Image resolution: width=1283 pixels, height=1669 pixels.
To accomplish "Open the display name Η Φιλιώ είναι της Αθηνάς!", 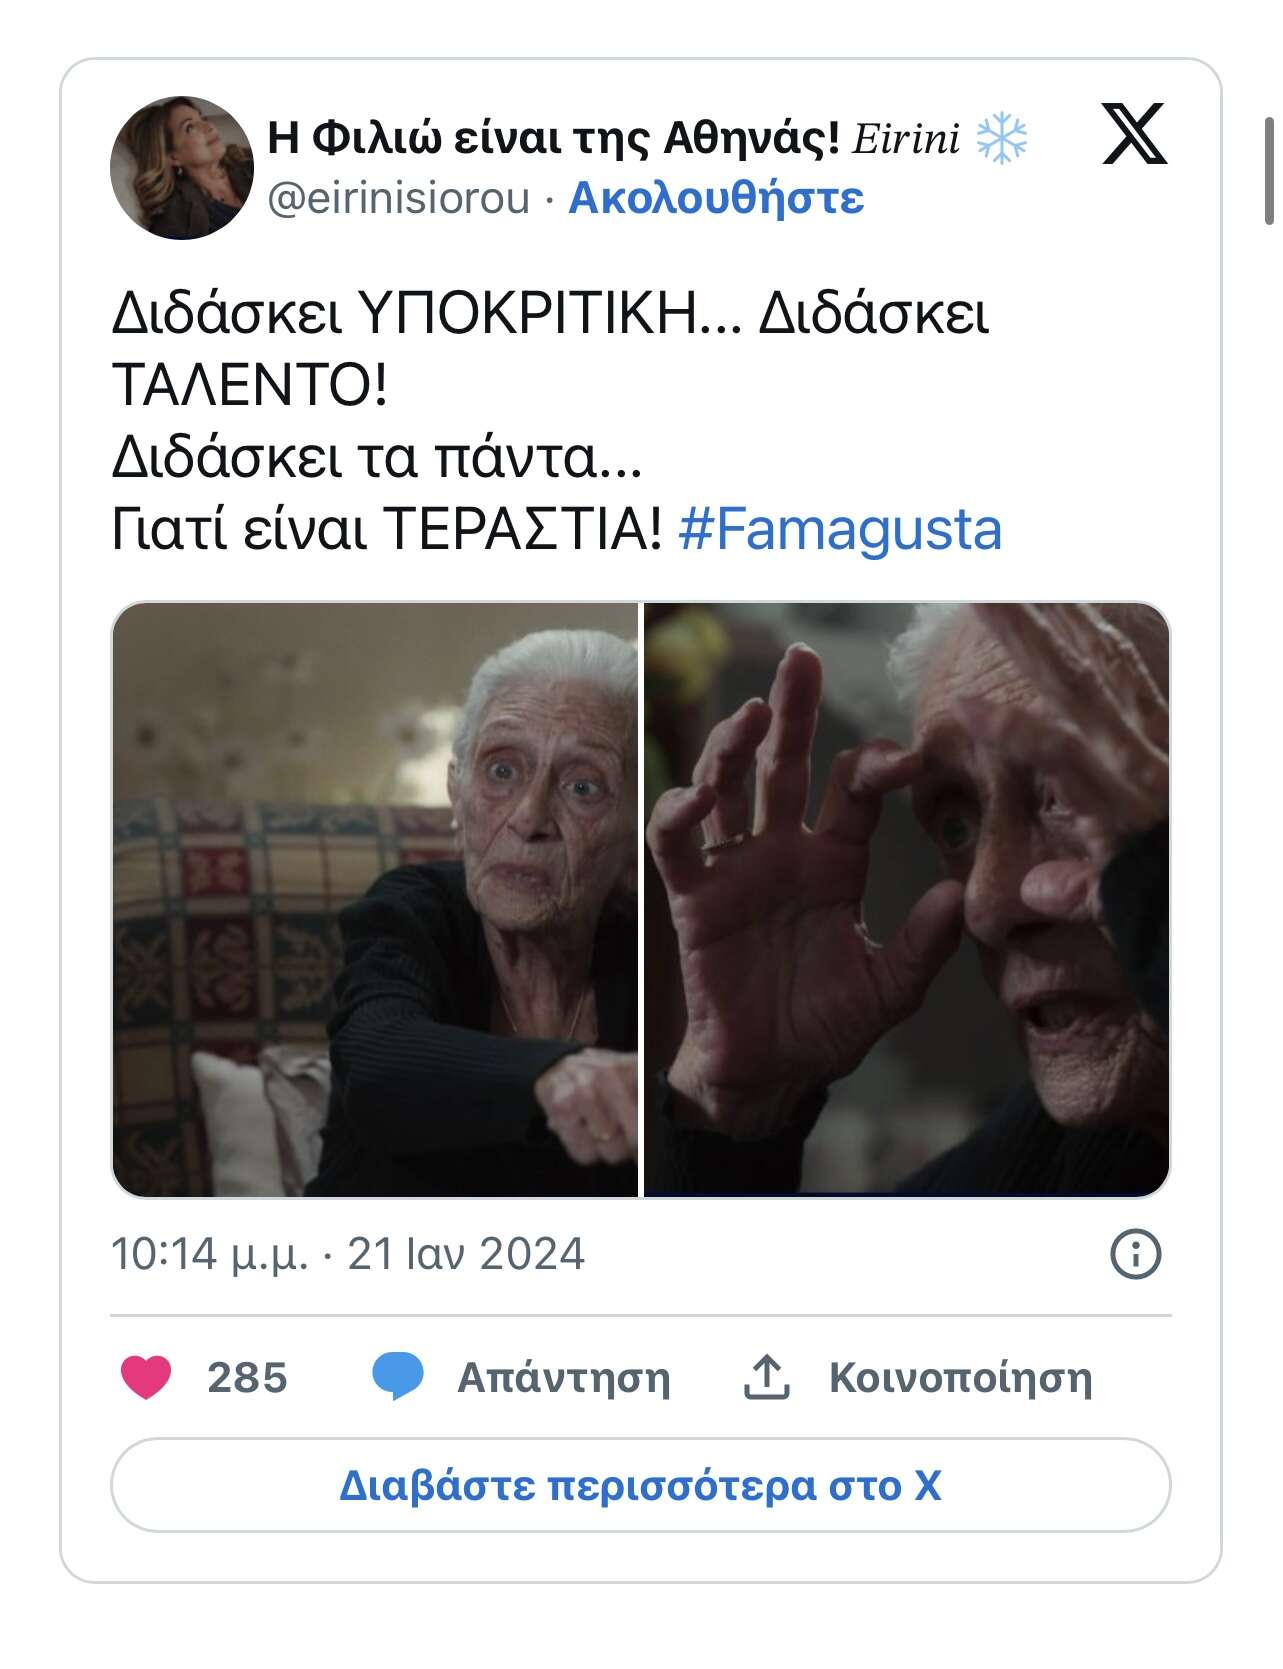I will tap(553, 139).
